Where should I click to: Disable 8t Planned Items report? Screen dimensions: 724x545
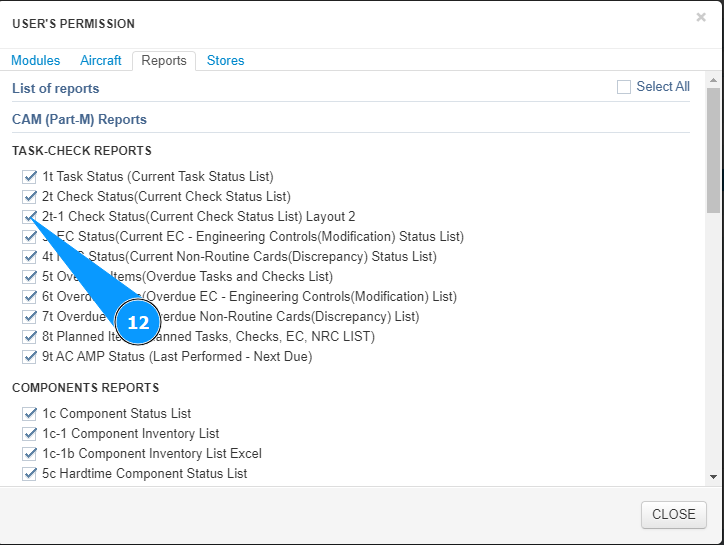click(30, 337)
